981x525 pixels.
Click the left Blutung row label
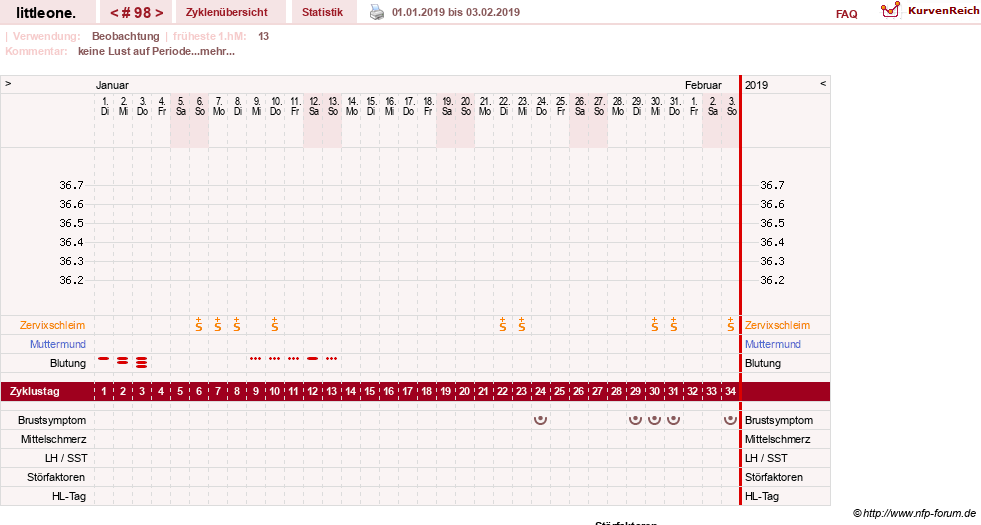coord(68,363)
